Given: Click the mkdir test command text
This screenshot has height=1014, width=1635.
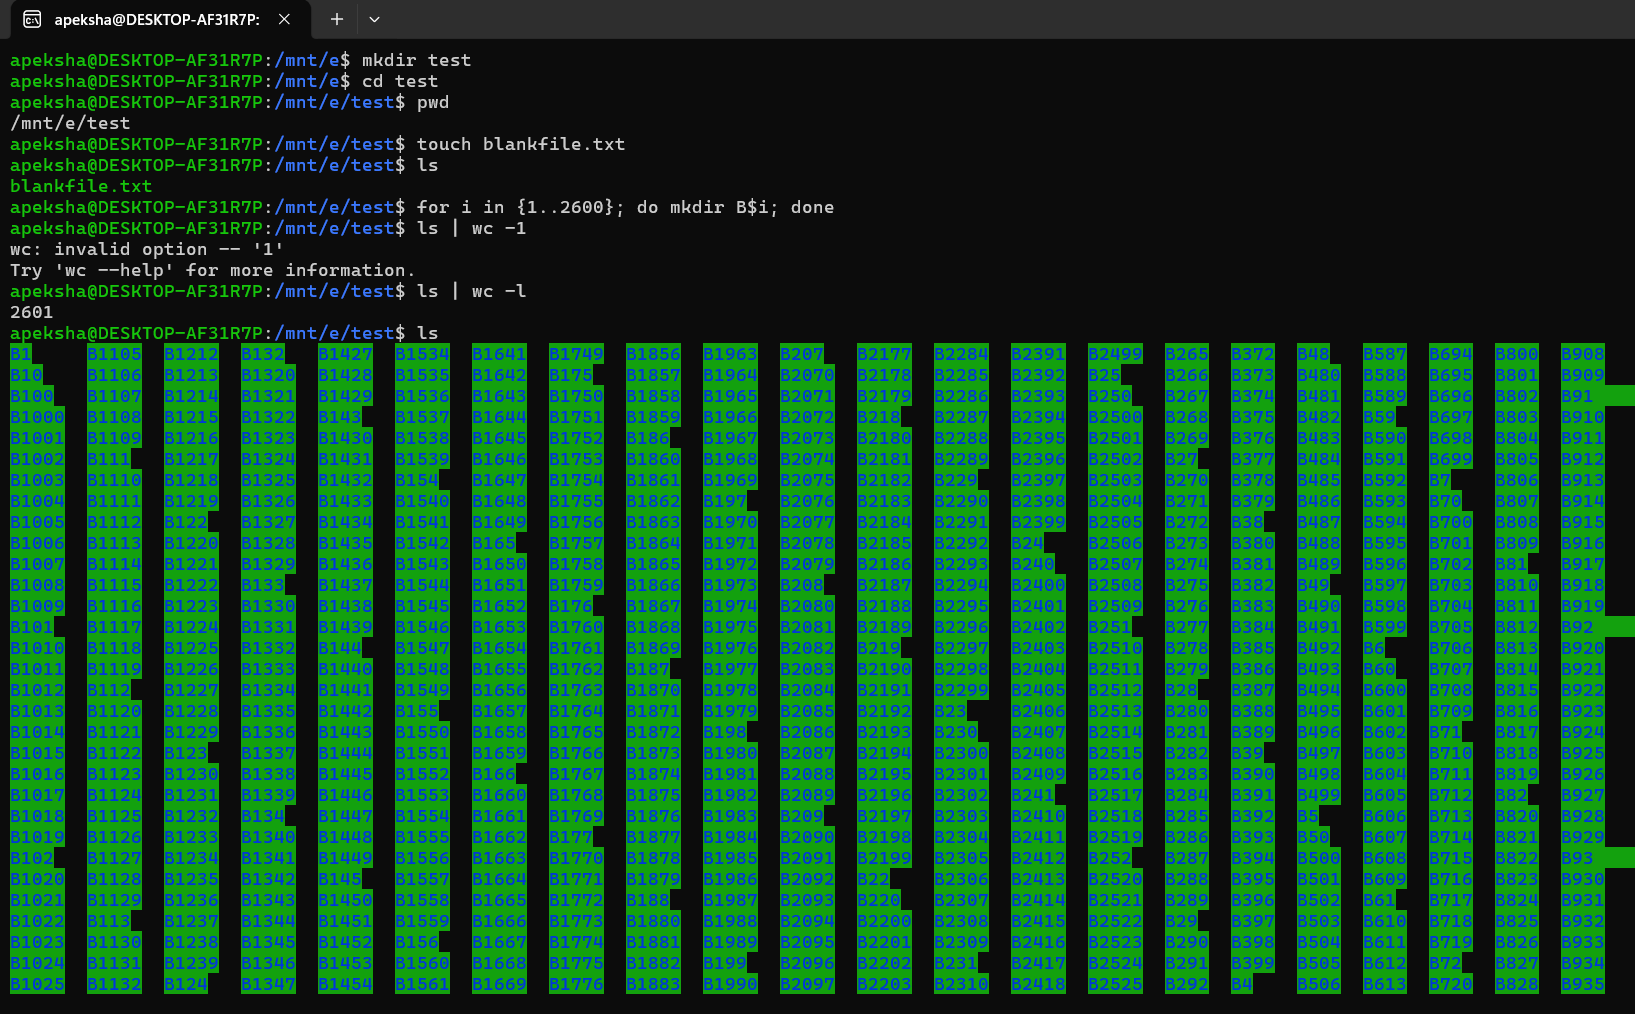Looking at the screenshot, I should coord(418,60).
